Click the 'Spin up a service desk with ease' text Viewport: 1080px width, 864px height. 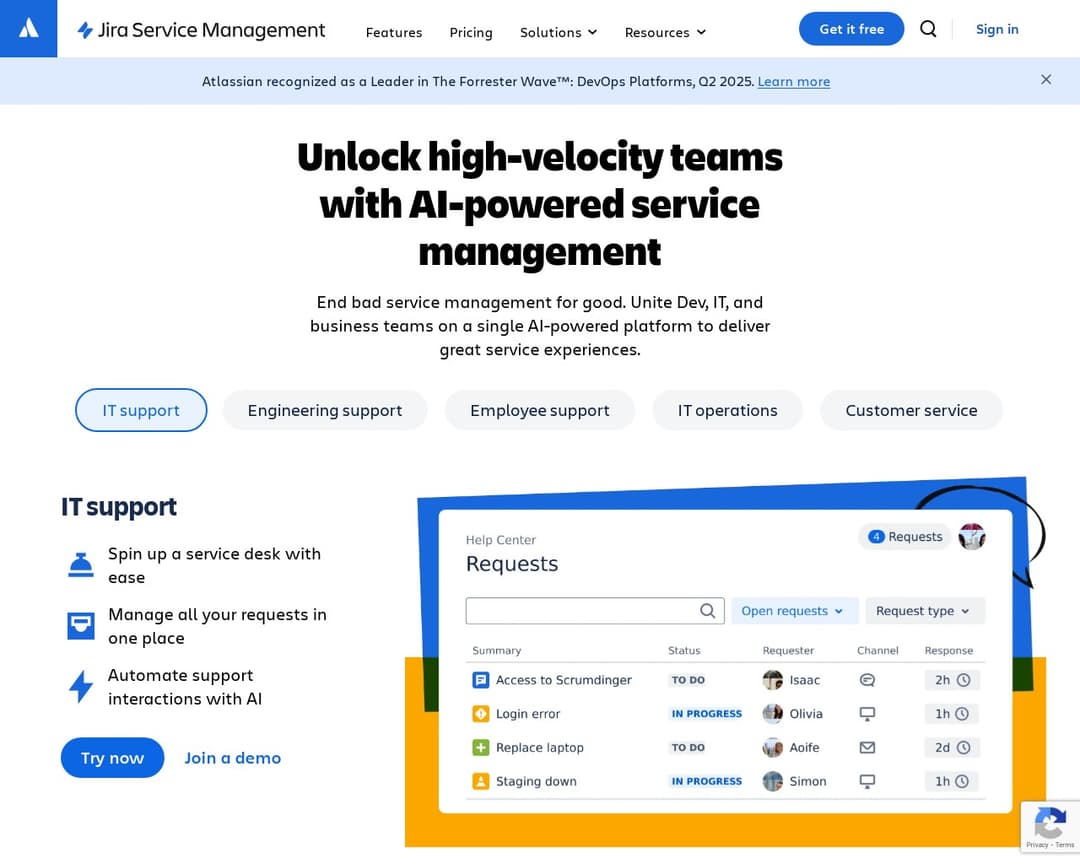pos(214,566)
